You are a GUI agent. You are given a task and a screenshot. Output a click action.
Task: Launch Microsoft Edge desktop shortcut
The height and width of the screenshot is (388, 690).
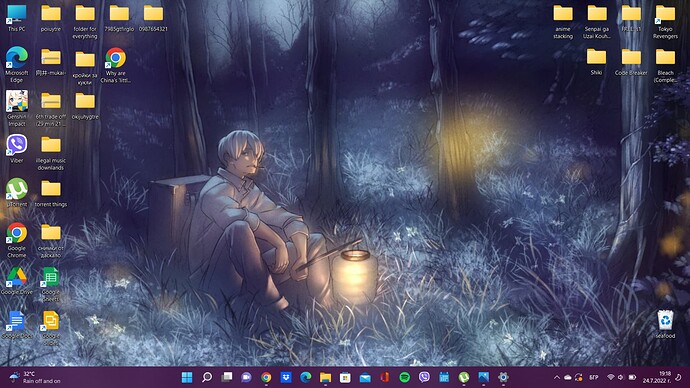[16, 65]
